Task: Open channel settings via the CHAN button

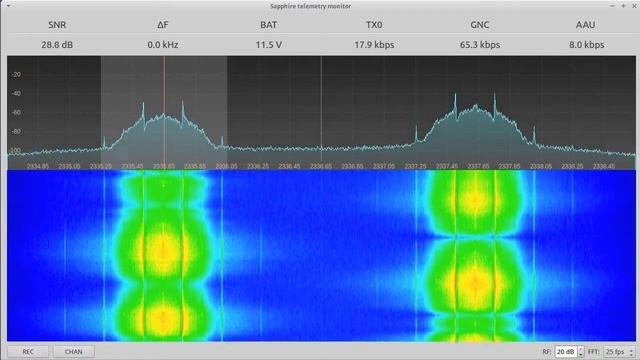Action: pos(73,351)
